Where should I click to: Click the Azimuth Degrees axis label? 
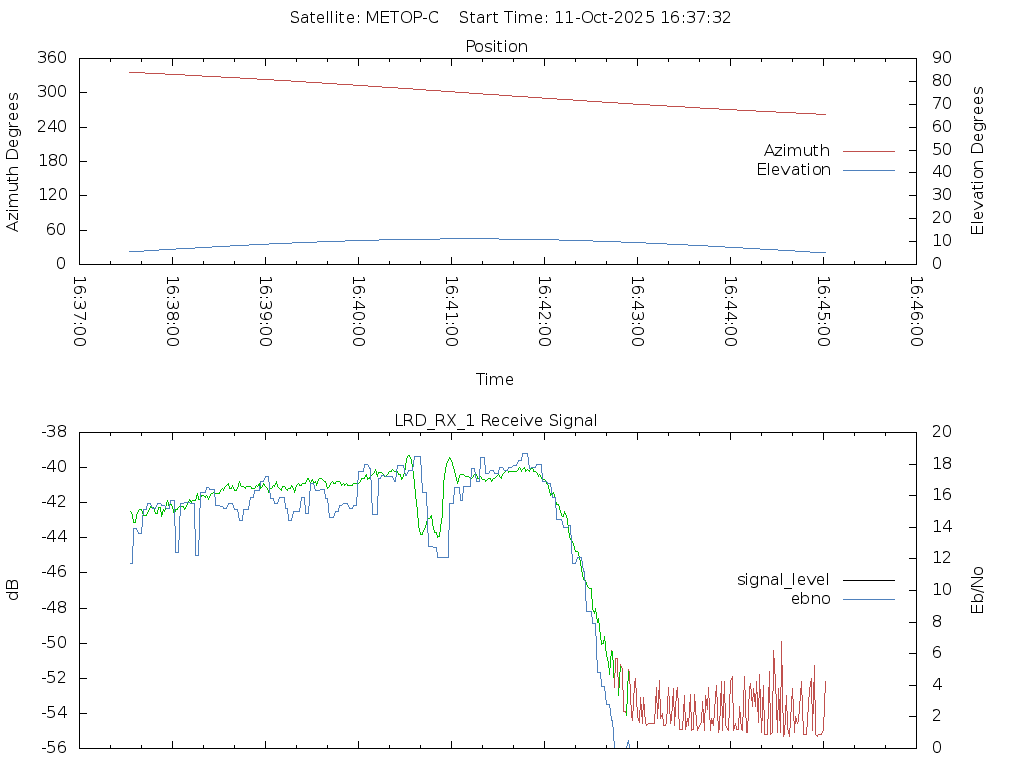pyautogui.click(x=13, y=161)
